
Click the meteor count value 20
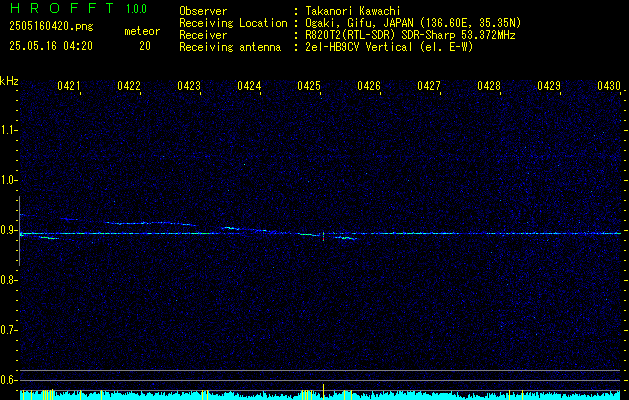pos(145,46)
